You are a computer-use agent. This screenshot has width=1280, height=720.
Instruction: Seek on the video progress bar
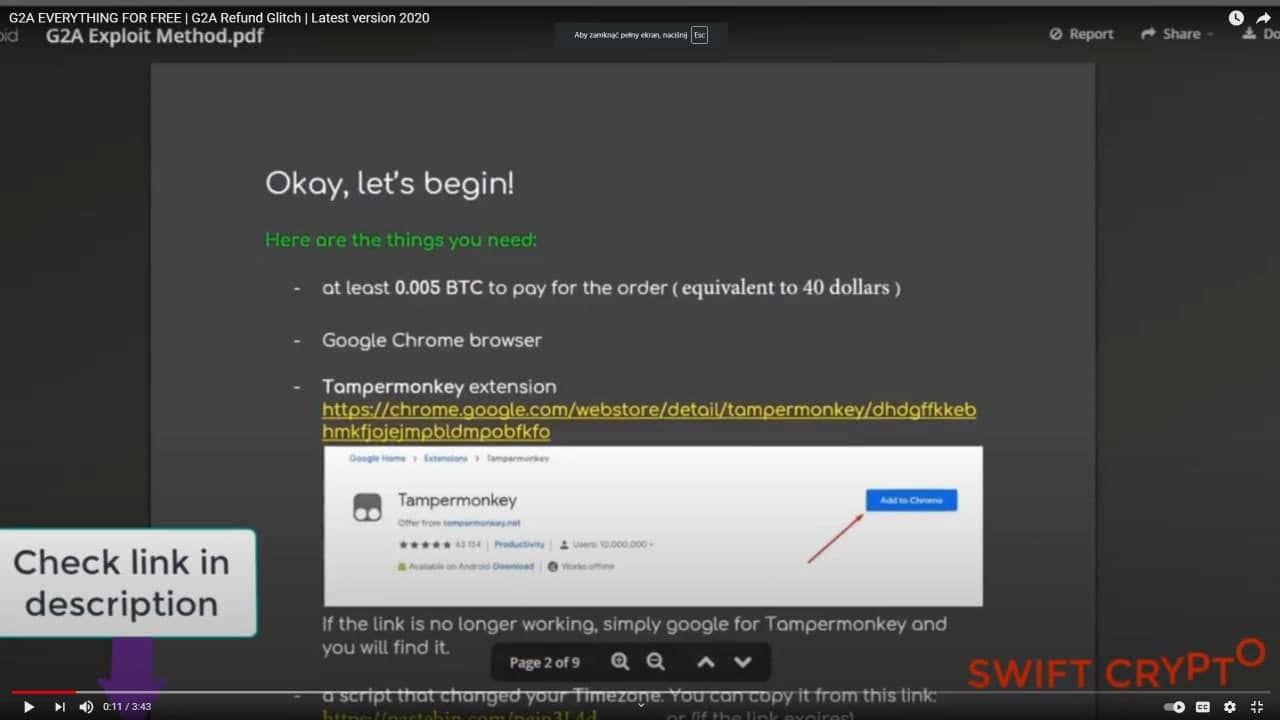640,691
